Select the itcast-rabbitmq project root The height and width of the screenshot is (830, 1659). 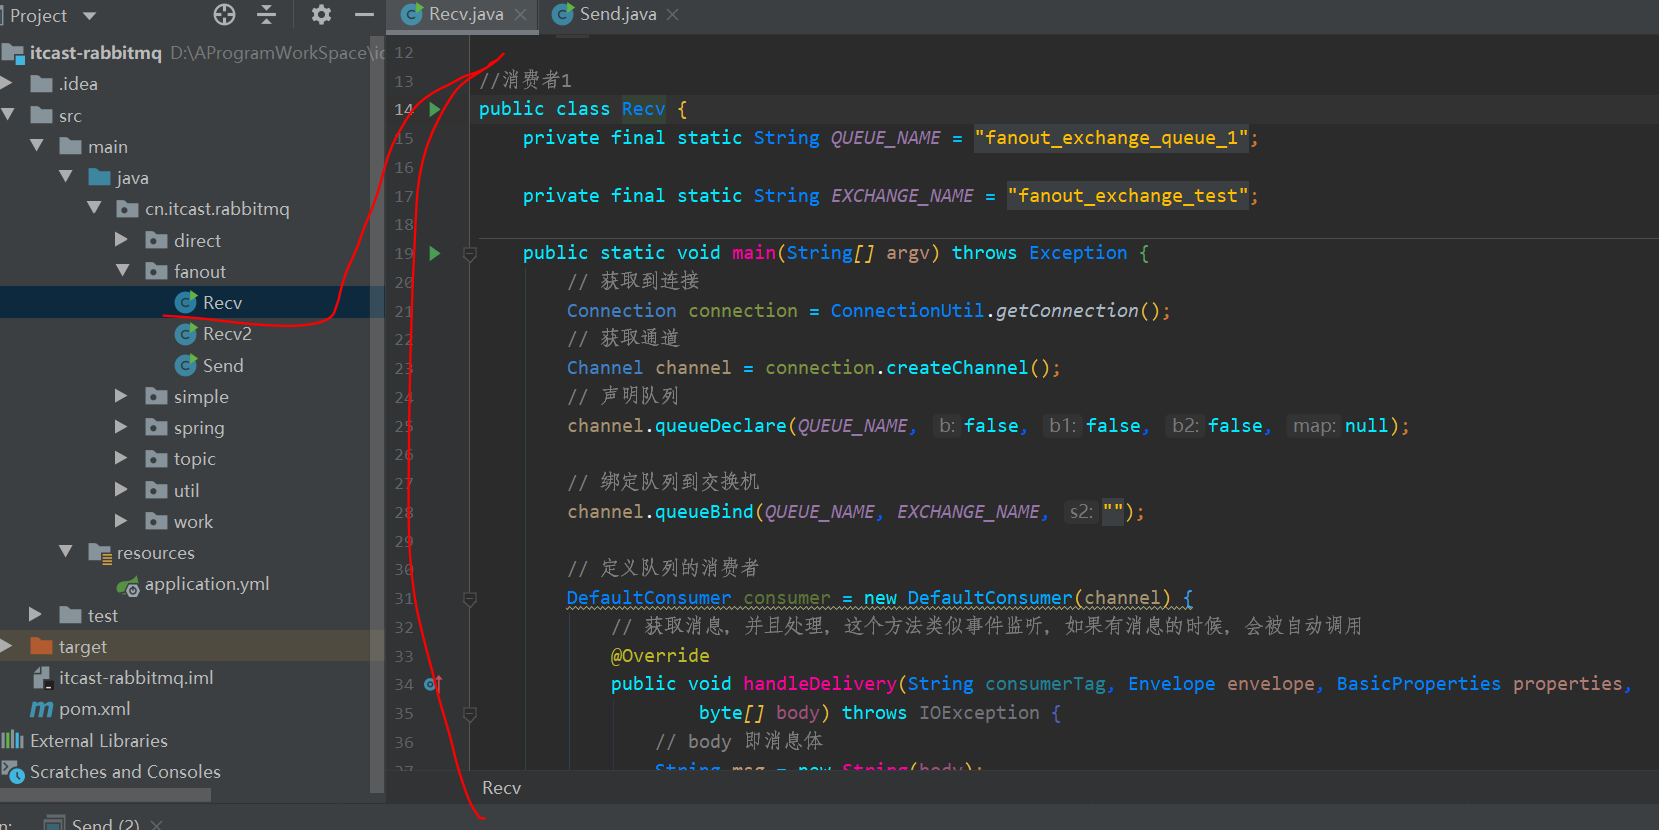click(96, 53)
